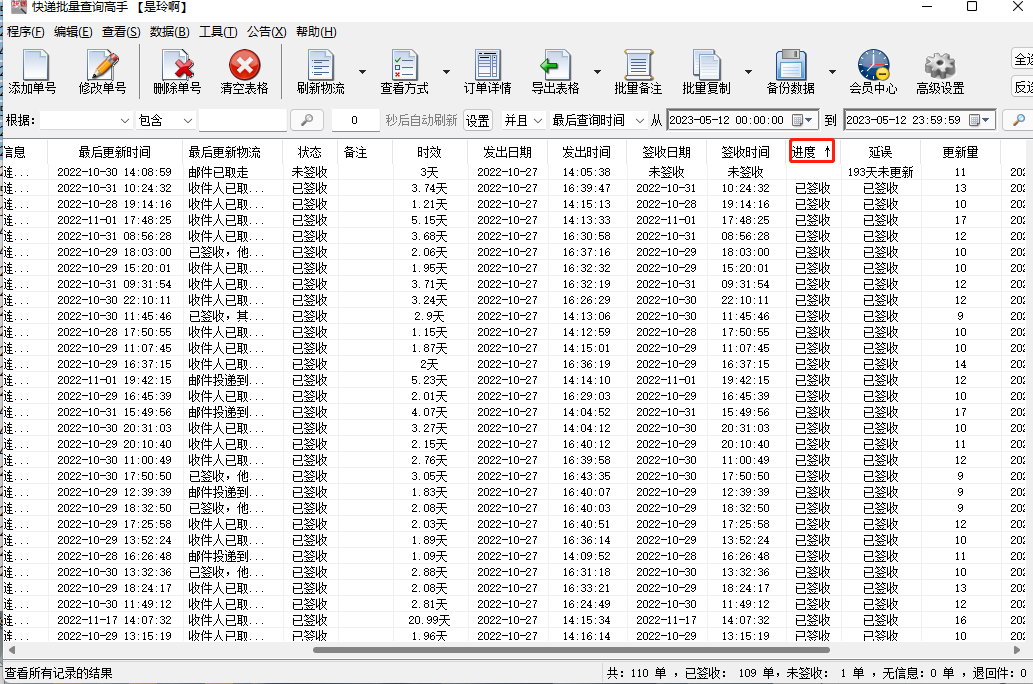Open the 程序(F) menu
The image size is (1033, 684).
(26, 32)
